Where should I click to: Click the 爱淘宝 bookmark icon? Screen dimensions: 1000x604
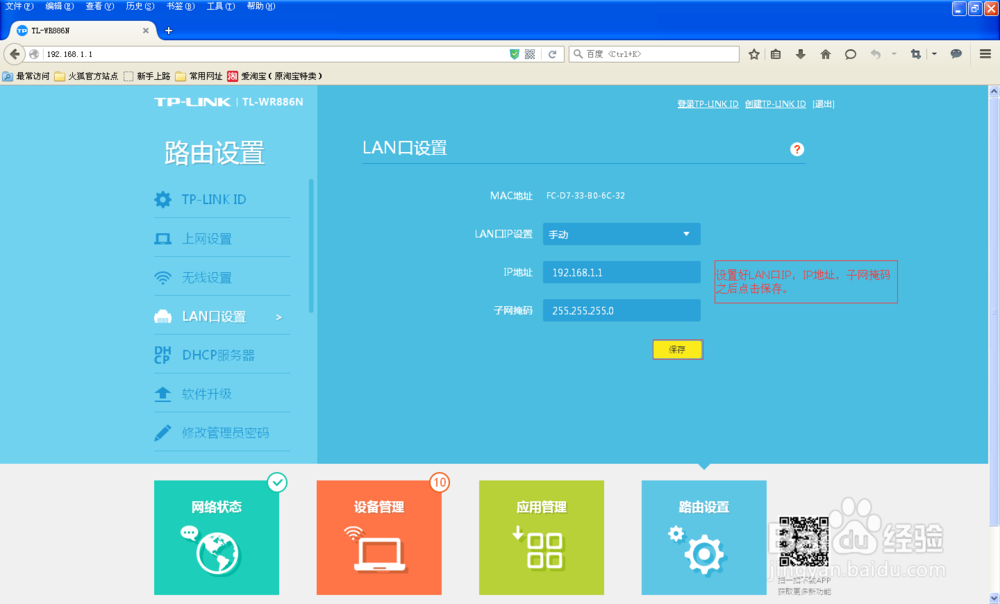pyautogui.click(x=233, y=77)
